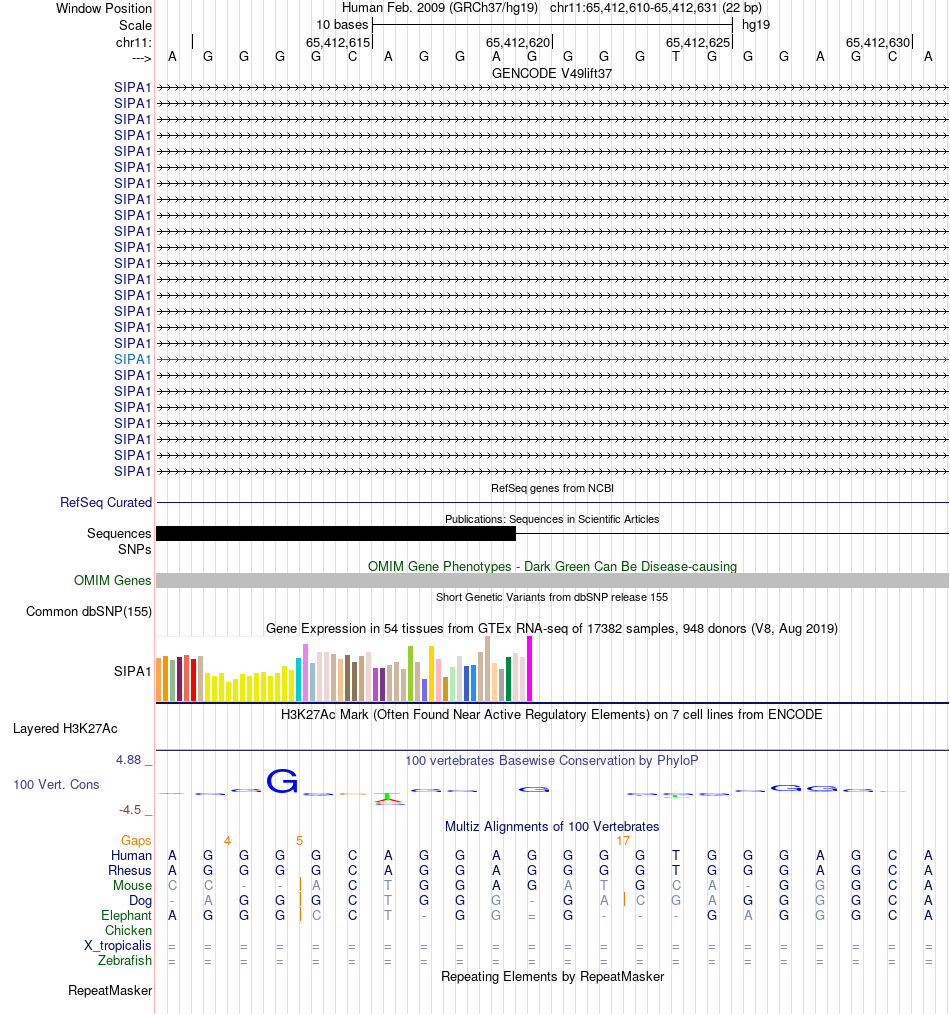Click the RepeatMasker track label
The image size is (950, 1014).
[110, 991]
